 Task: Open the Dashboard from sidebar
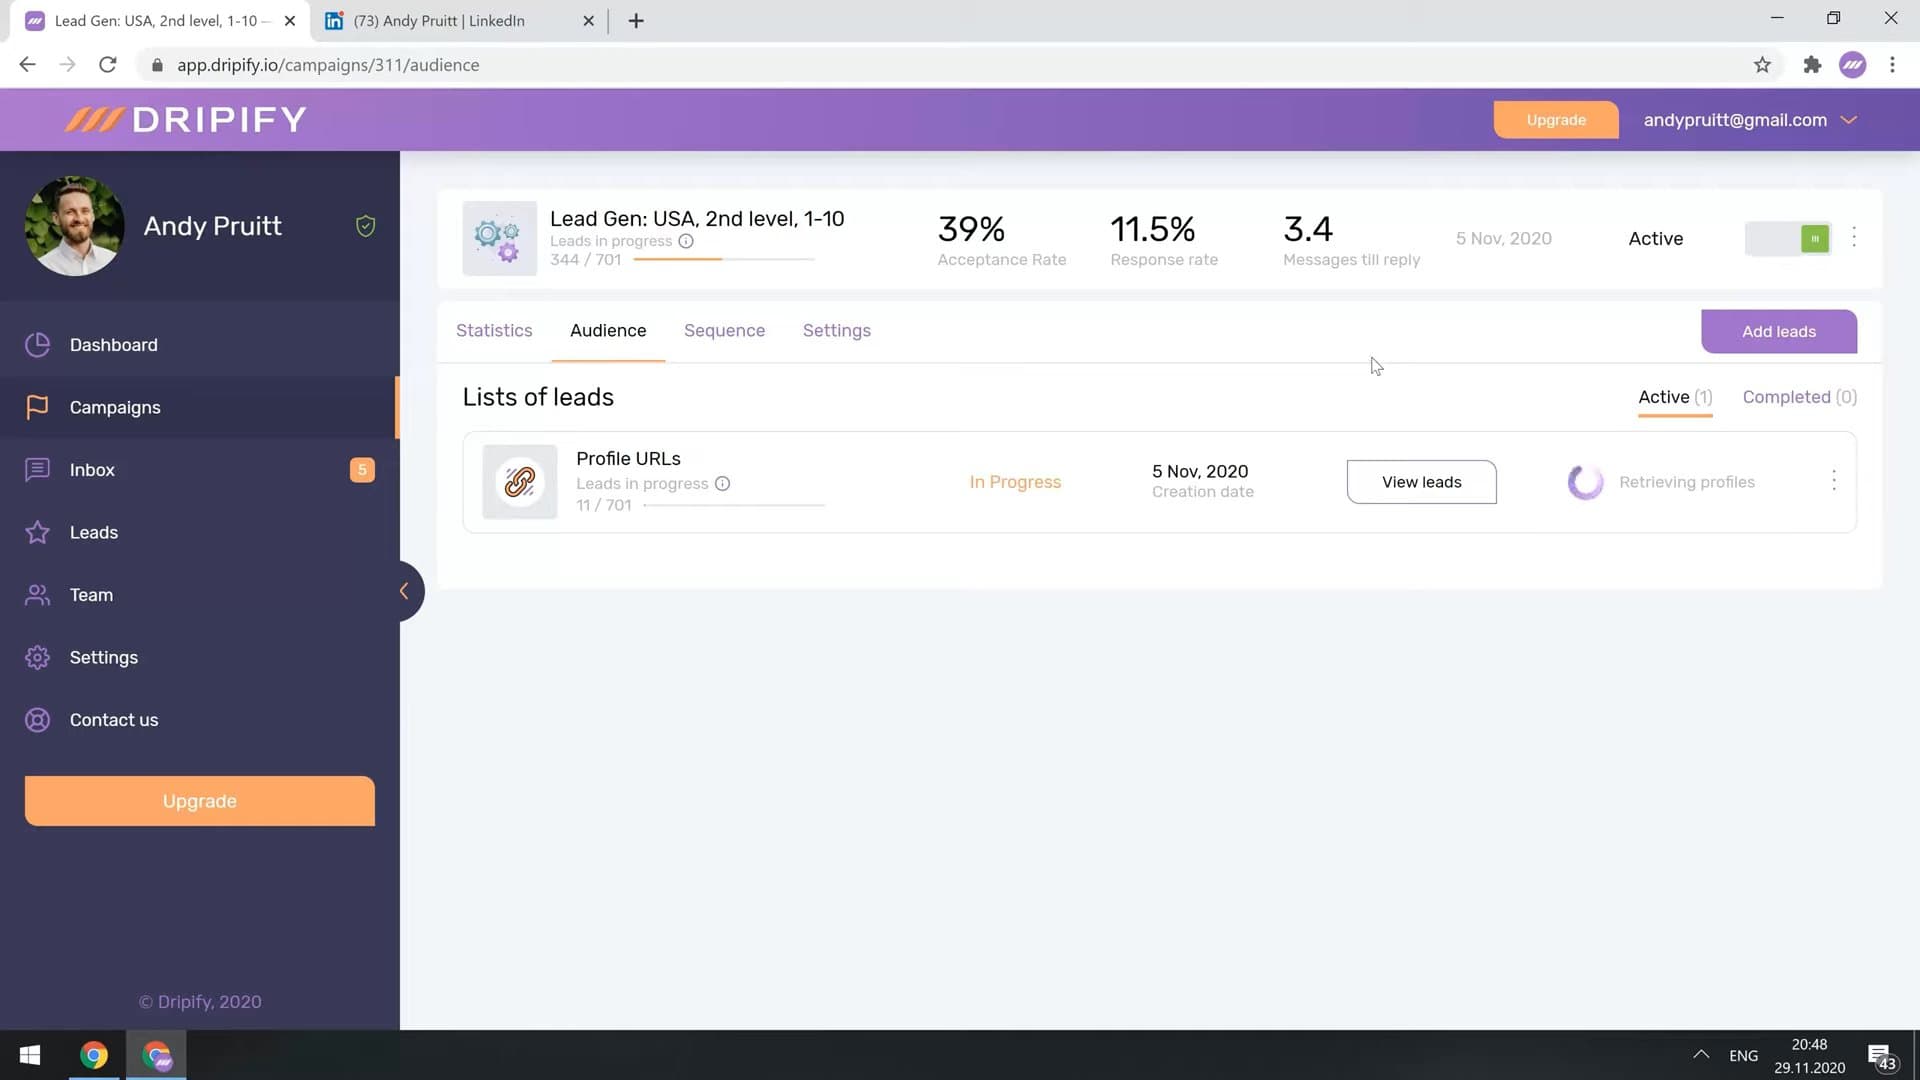click(x=113, y=344)
